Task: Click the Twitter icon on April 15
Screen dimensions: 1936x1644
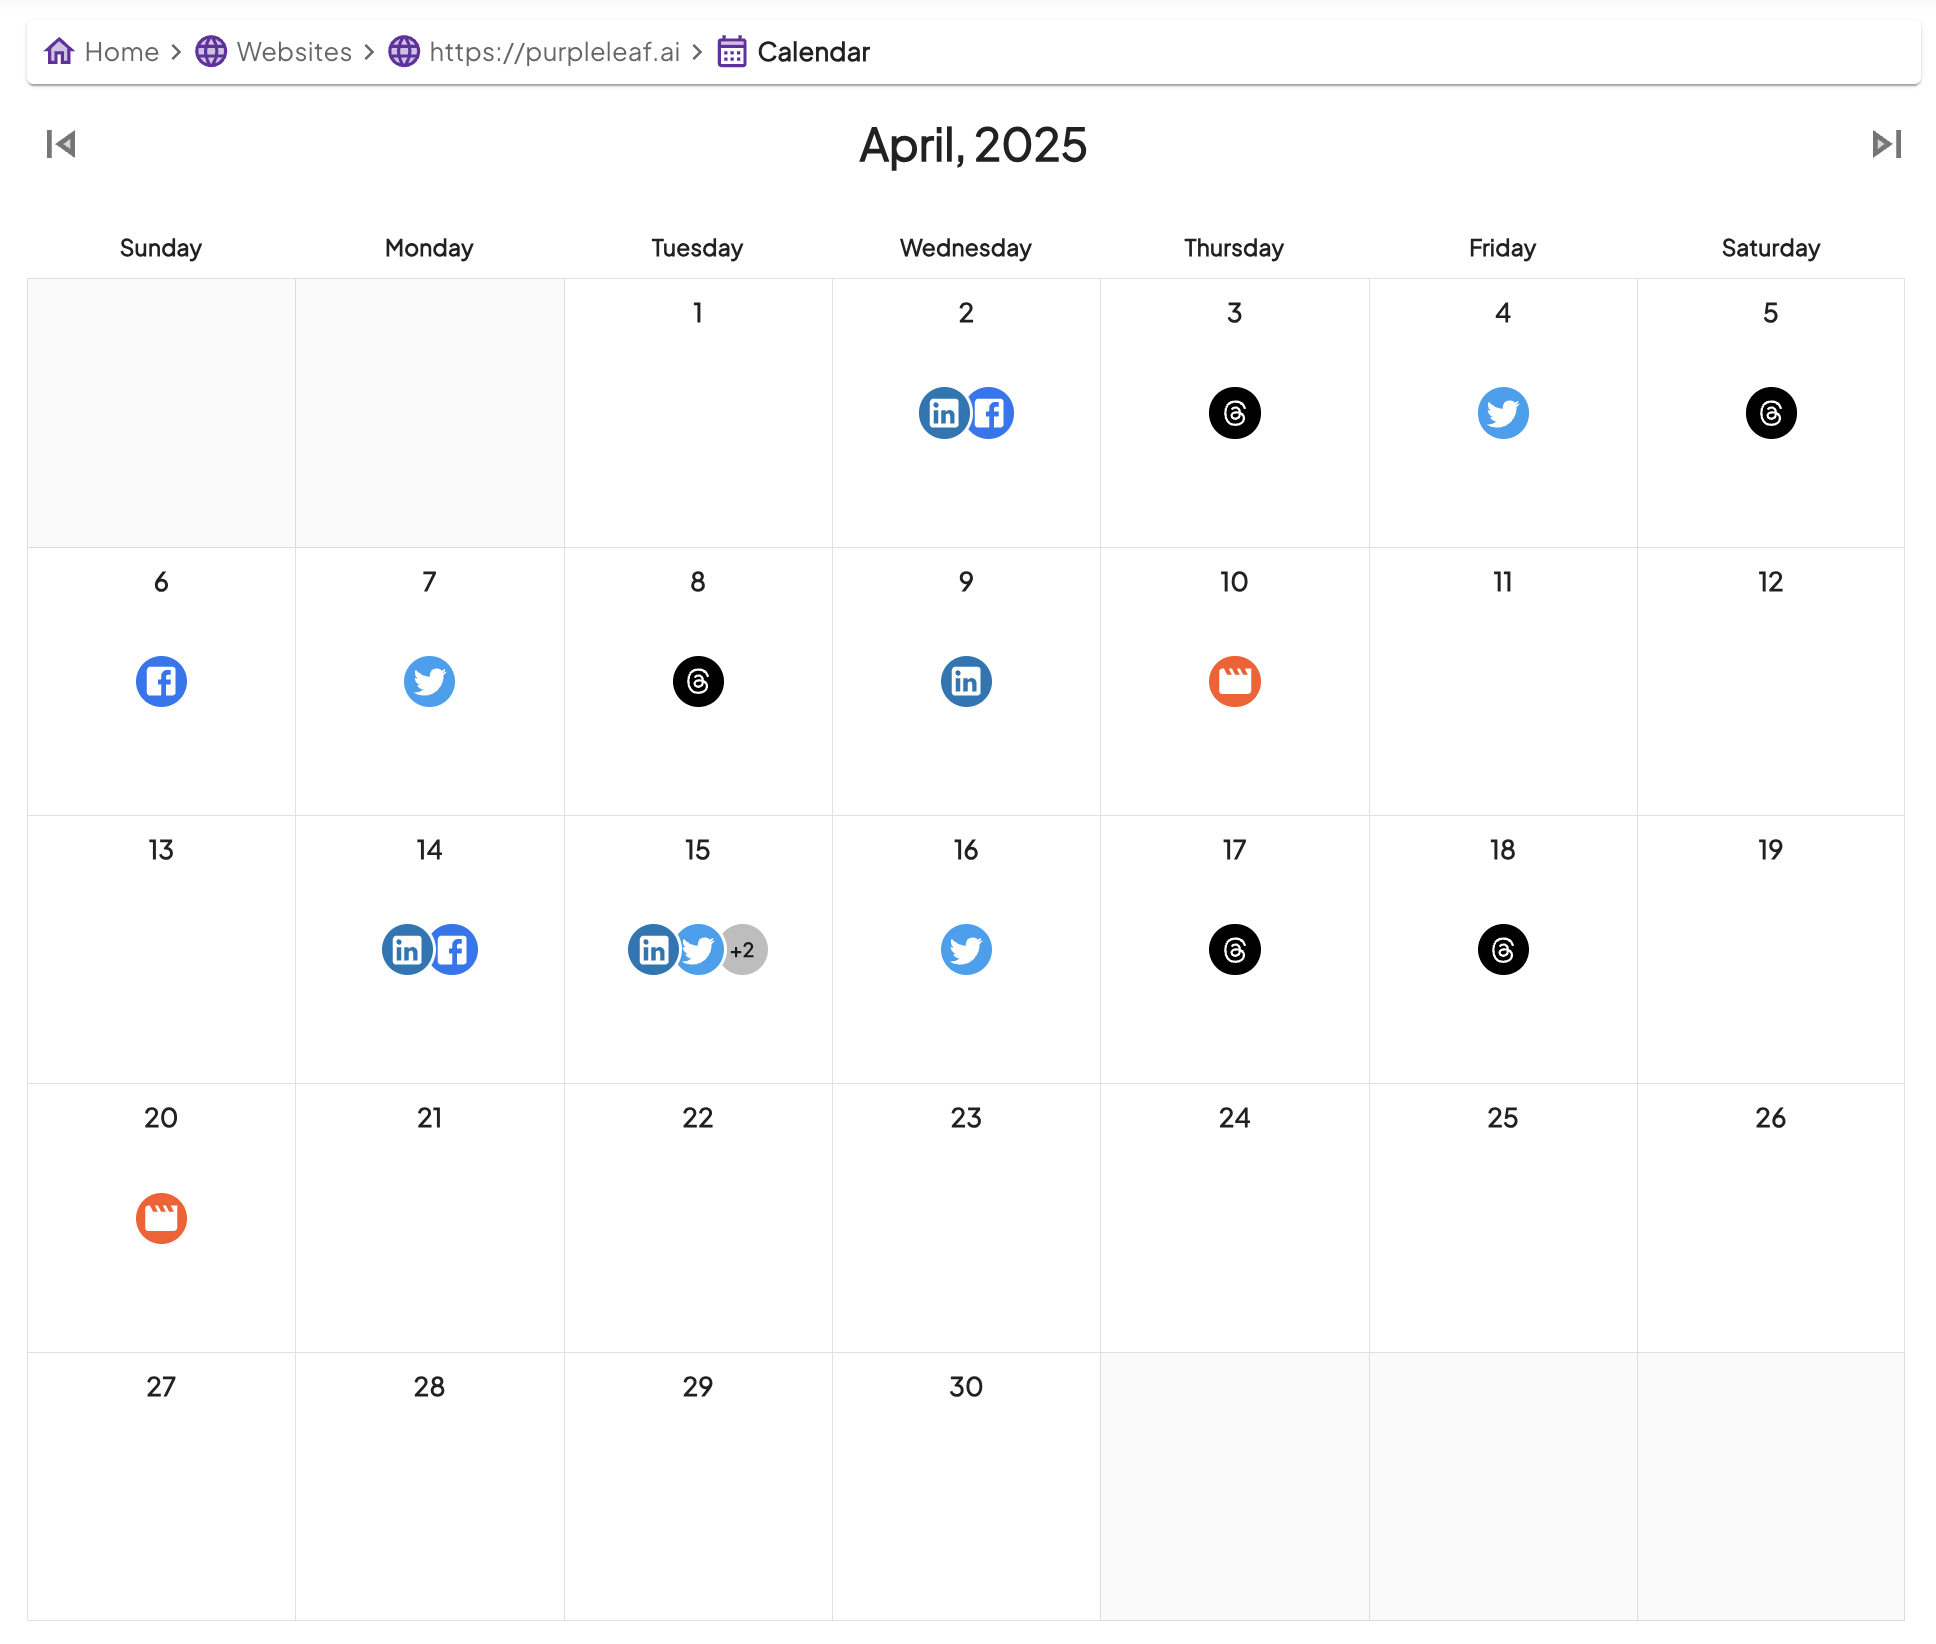Action: [701, 950]
